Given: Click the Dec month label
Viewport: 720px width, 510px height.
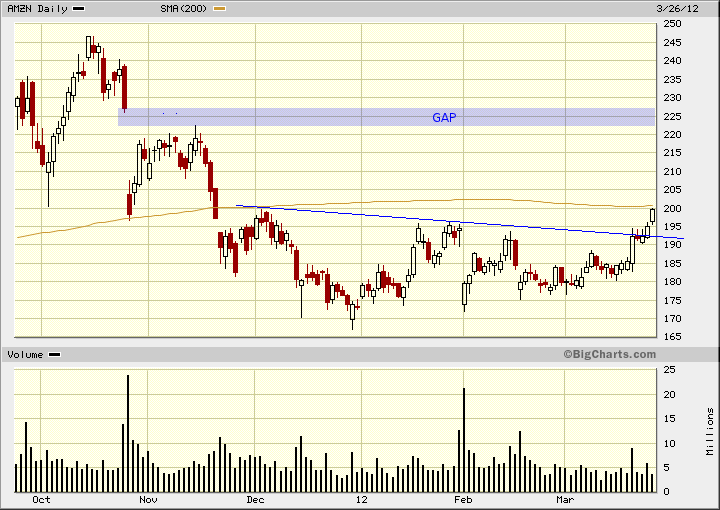Looking at the screenshot, I should (255, 500).
